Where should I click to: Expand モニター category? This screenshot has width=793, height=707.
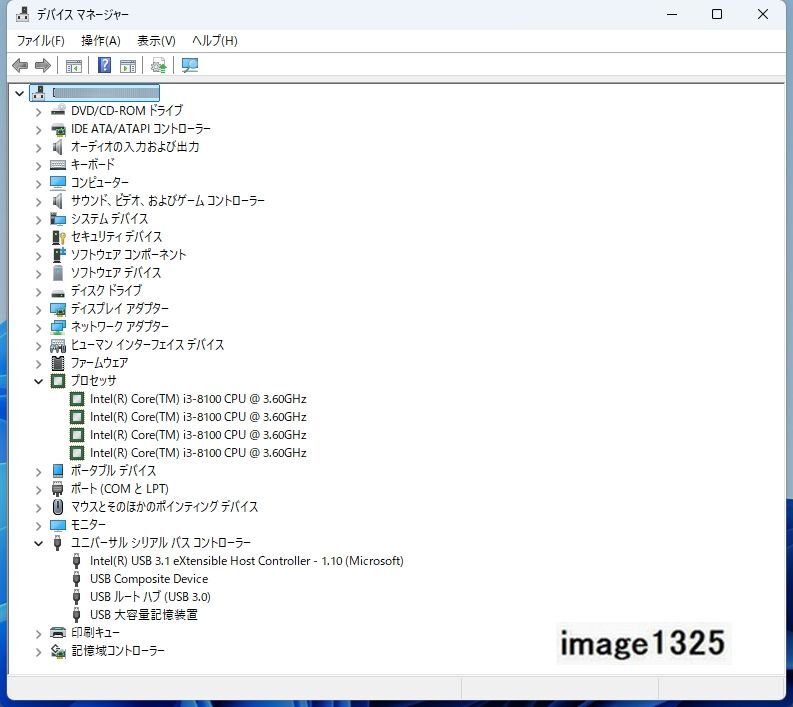[38, 526]
